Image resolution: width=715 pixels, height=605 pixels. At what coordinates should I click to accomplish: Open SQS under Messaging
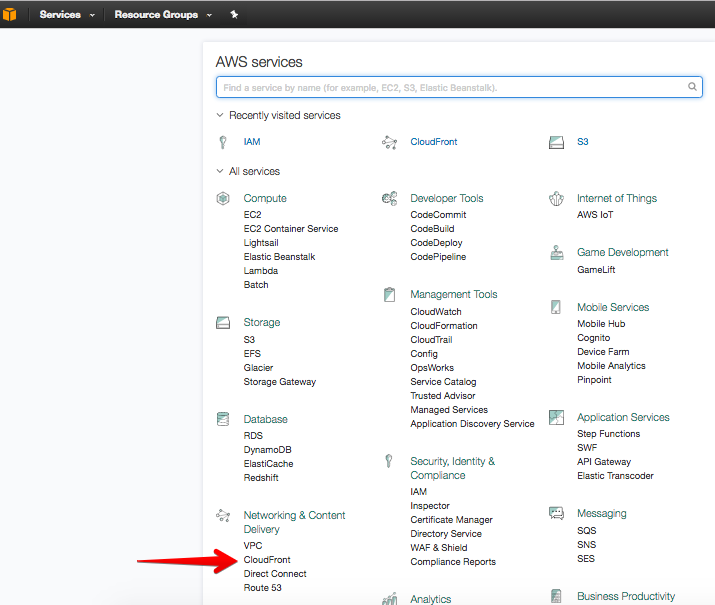(x=586, y=530)
